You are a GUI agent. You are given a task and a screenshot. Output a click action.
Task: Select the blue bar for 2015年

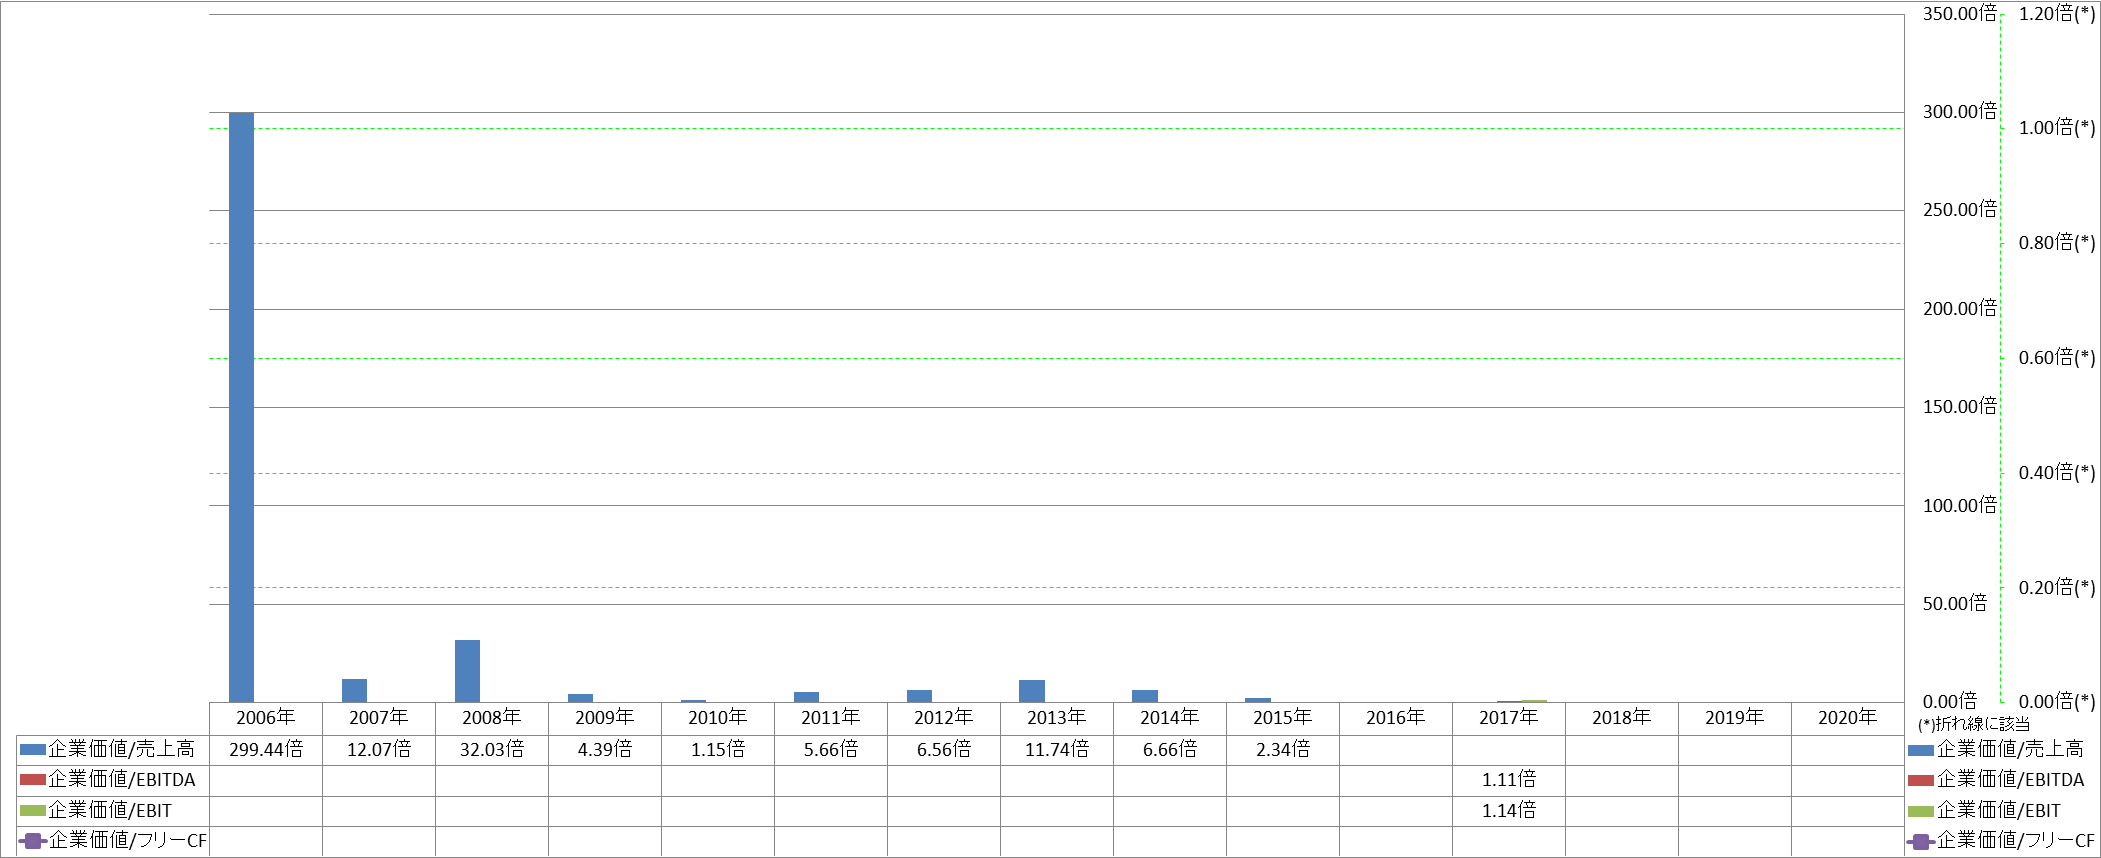point(1258,700)
